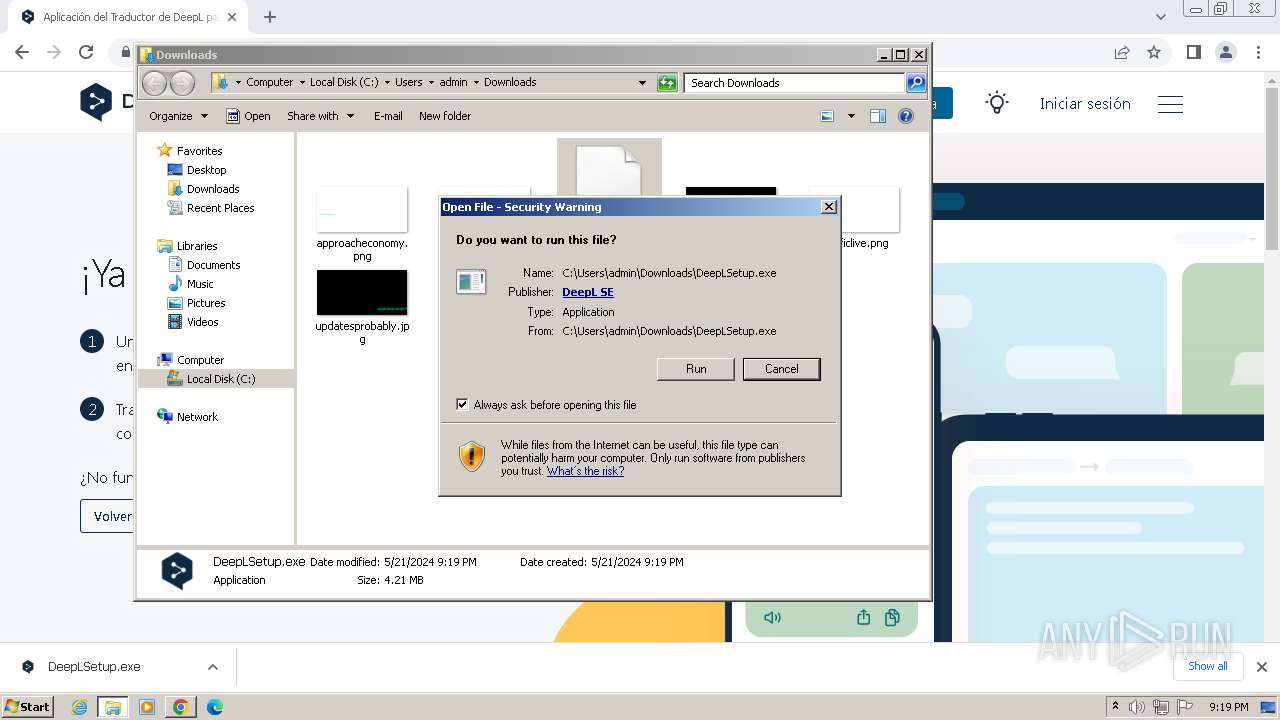
Task: Open Explorer help question mark icon
Action: (906, 116)
